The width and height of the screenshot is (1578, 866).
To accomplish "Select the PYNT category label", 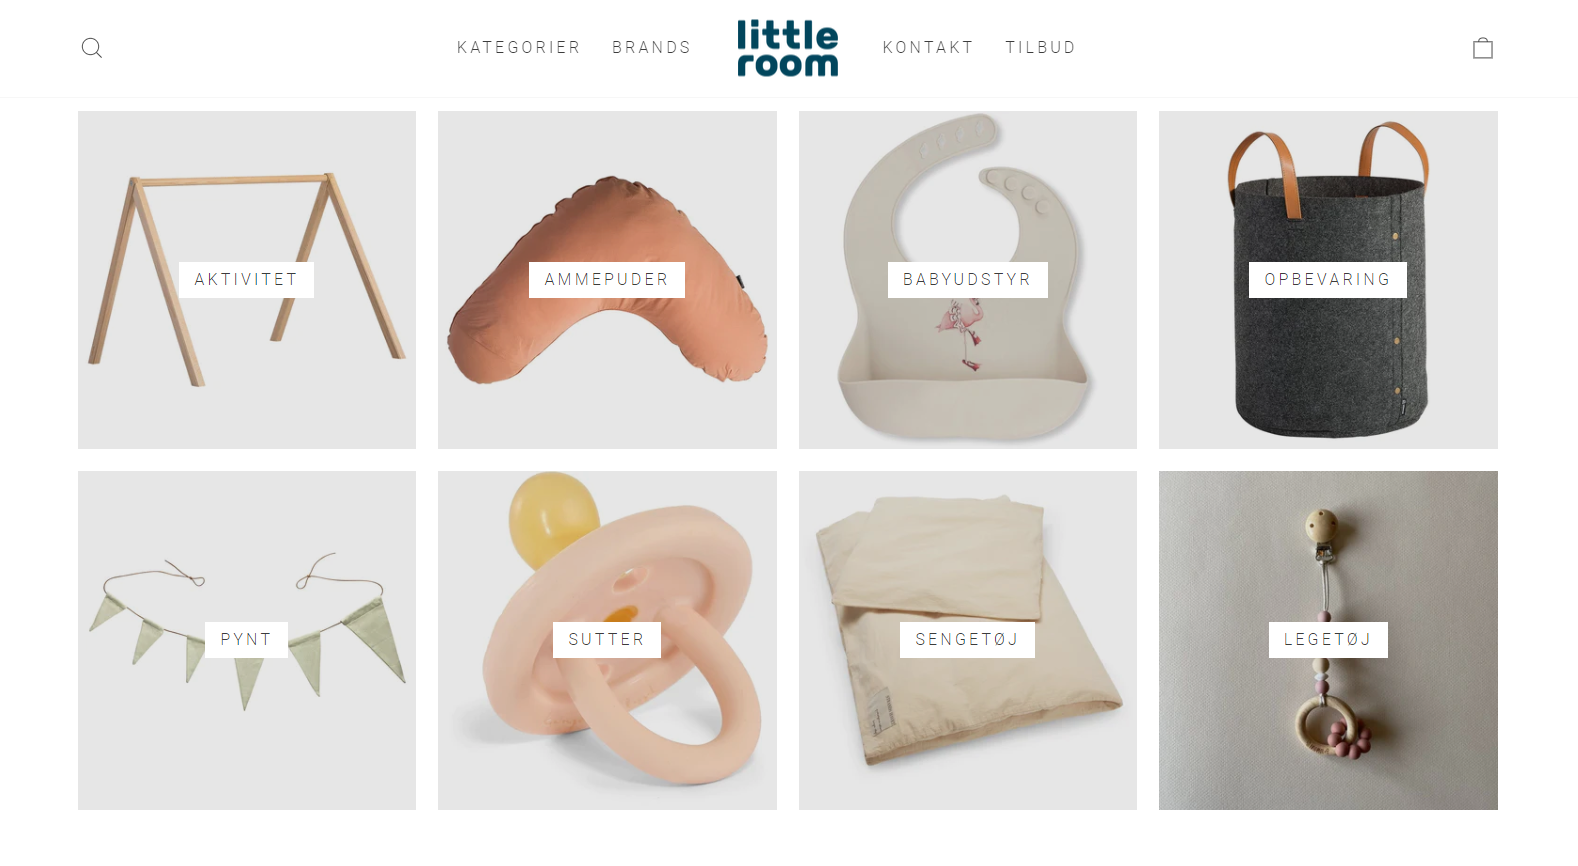I will click(x=246, y=640).
